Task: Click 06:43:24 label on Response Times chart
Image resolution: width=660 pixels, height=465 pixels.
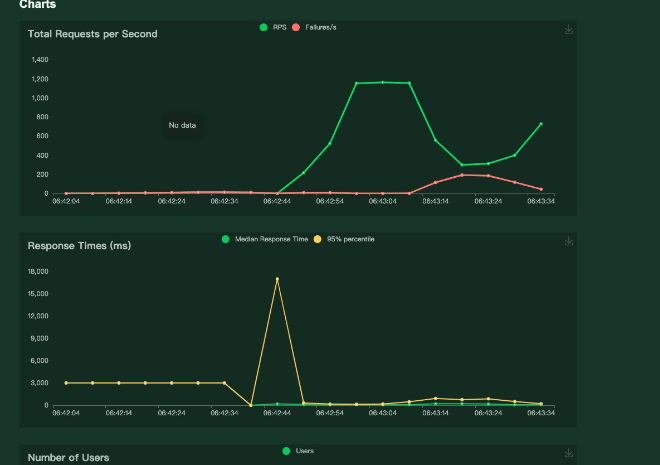Action: (x=488, y=413)
